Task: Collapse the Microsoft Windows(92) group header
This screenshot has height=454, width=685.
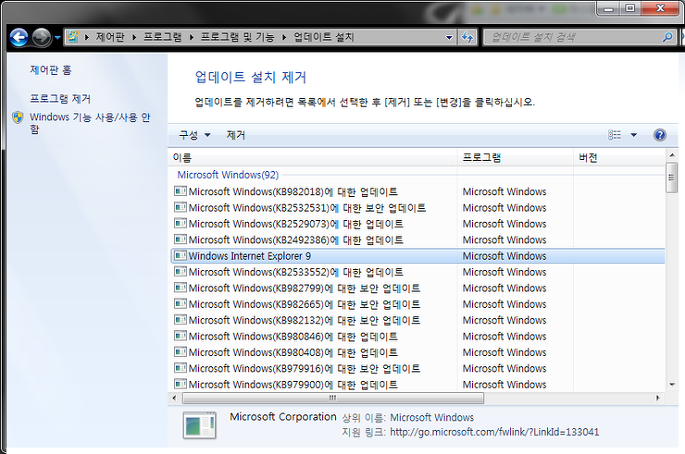Action: point(228,175)
